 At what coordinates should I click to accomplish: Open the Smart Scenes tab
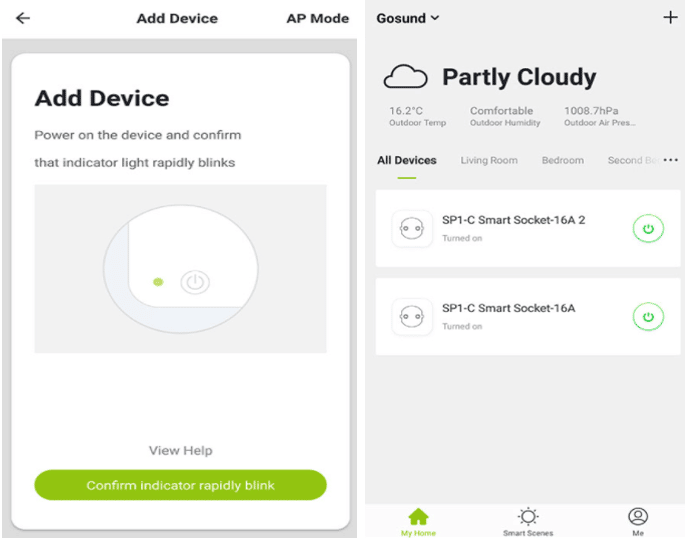coord(528,522)
